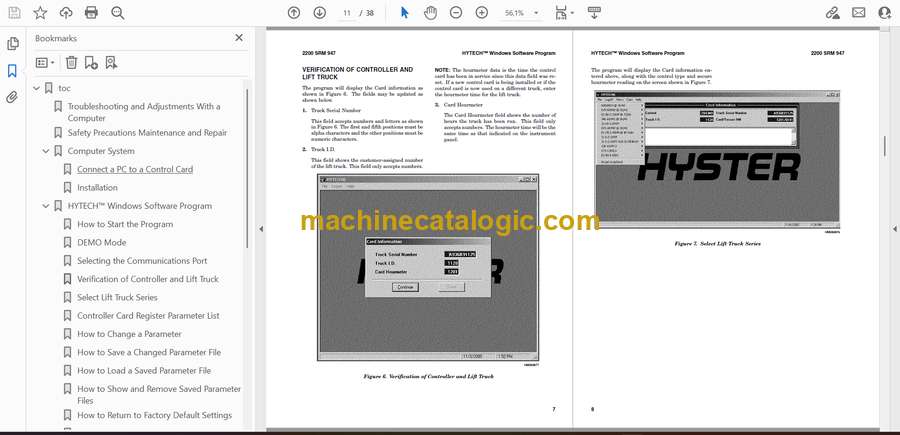Activate the Hand pan tool
The image size is (900, 435).
tap(430, 13)
